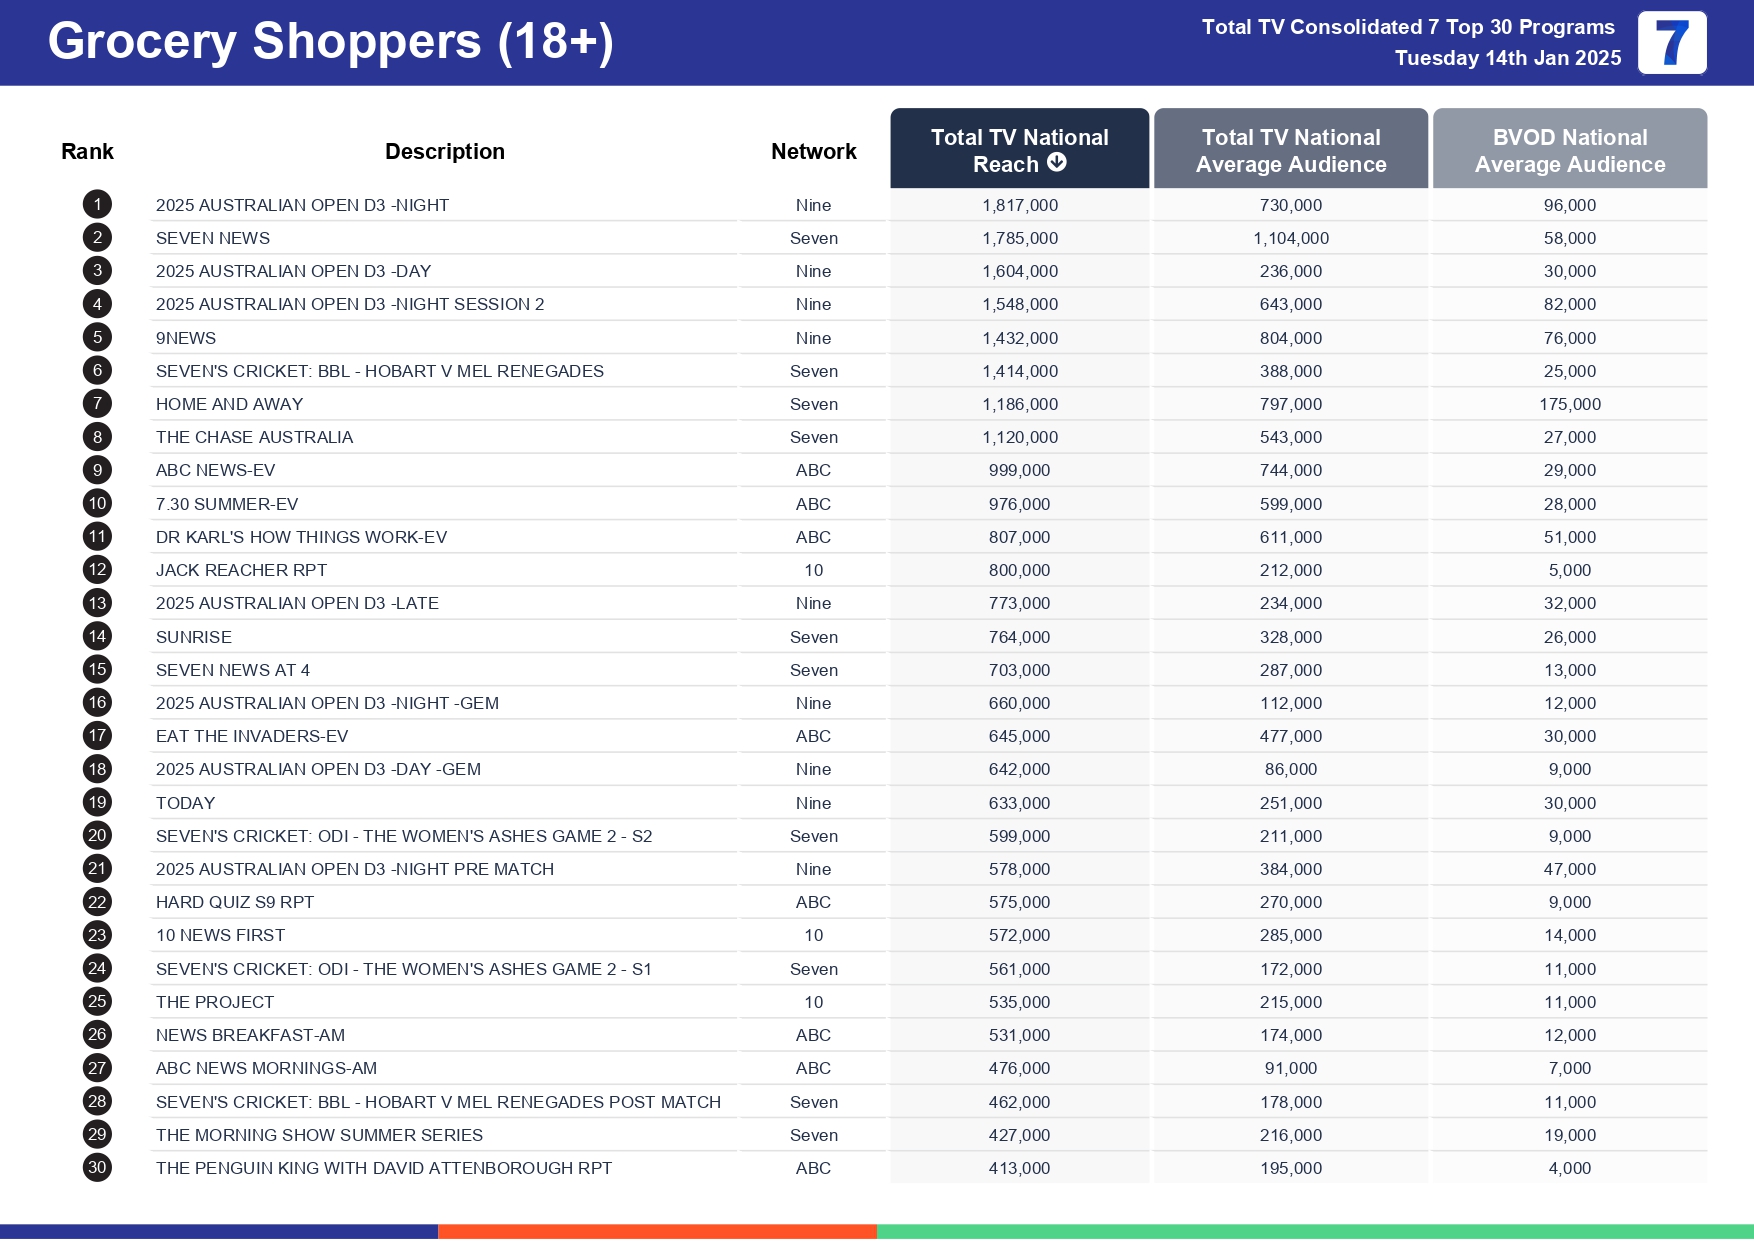Click the rank 20 circle badge
Screen dimensions: 1754x1241
tap(97, 836)
